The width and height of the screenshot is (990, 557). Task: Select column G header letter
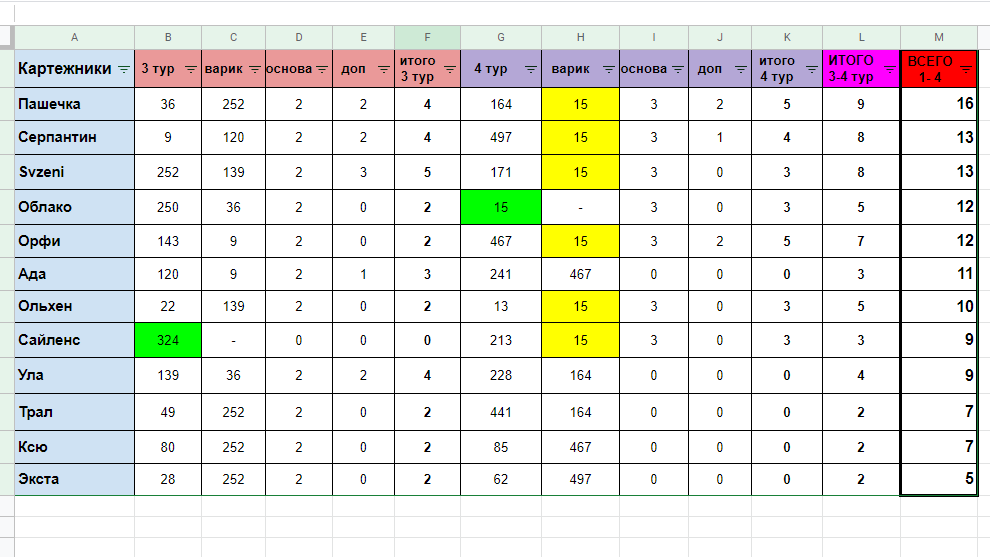501,37
